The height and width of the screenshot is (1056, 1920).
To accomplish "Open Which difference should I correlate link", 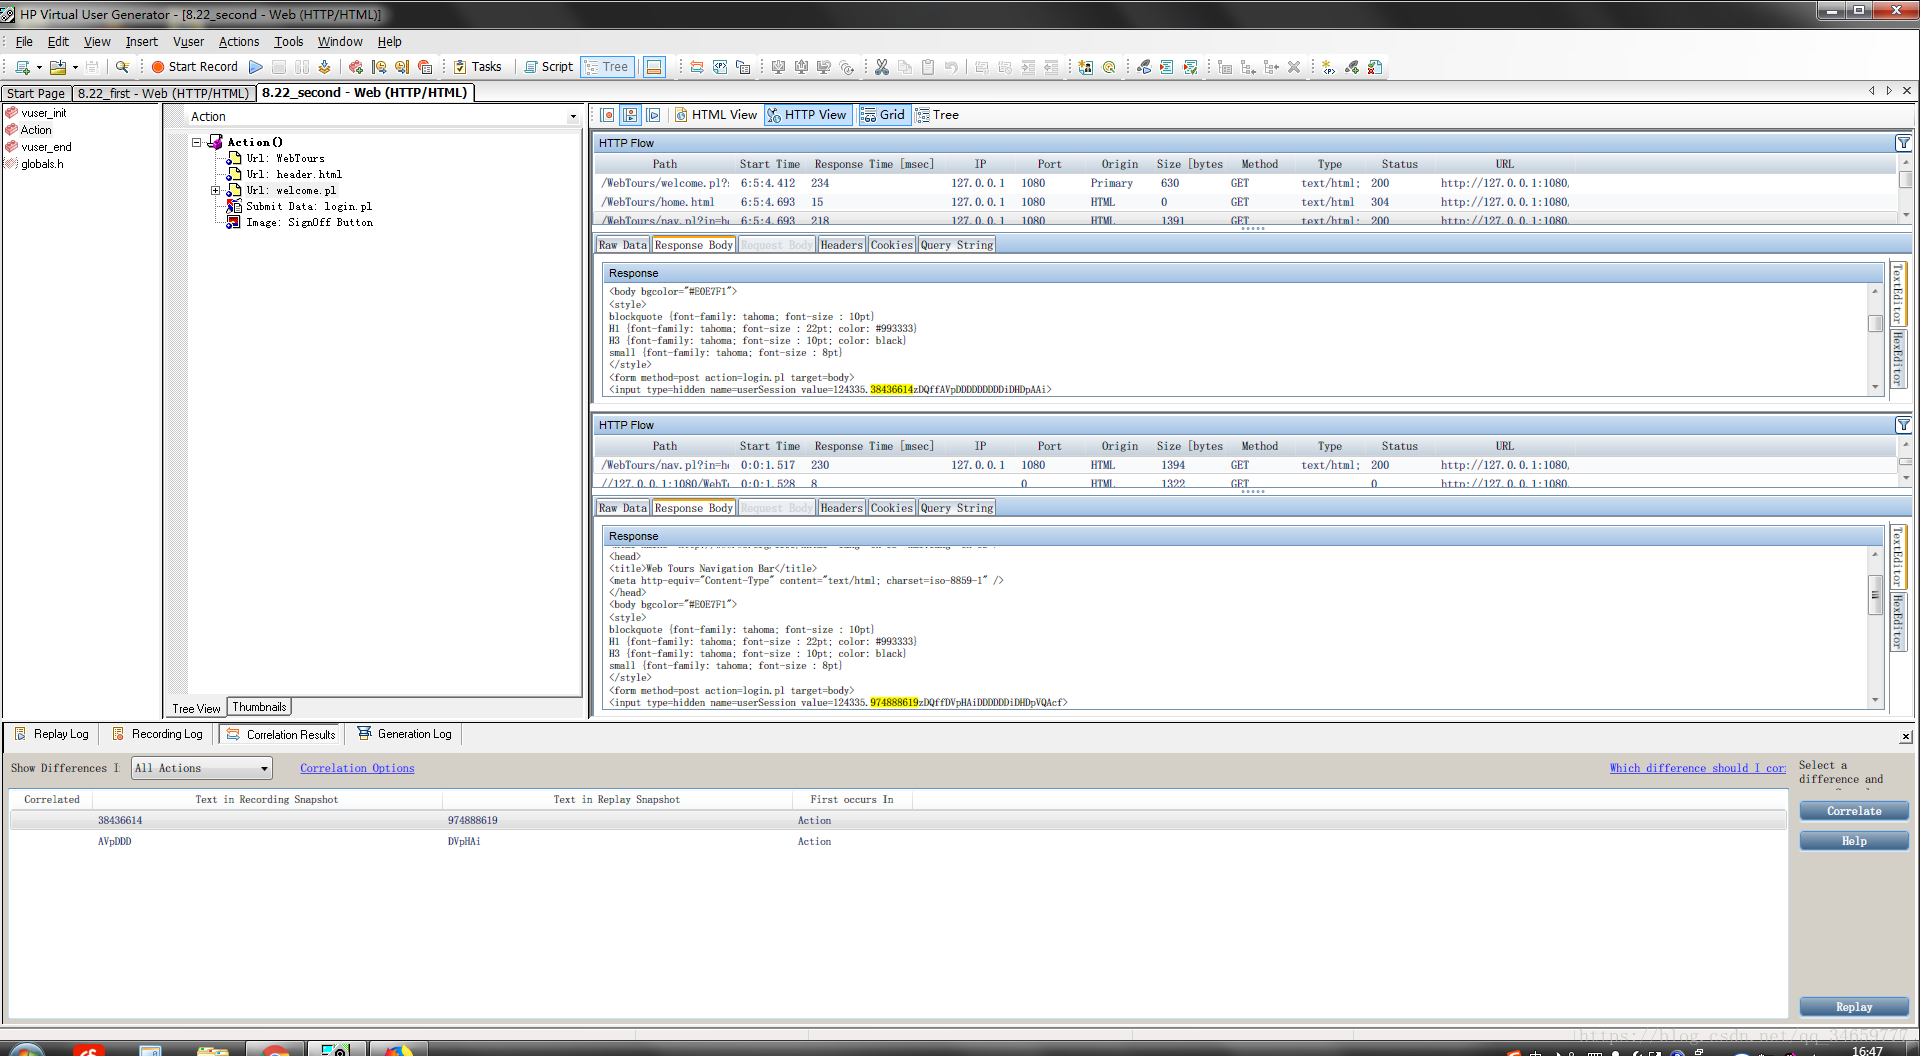I will (x=1697, y=768).
